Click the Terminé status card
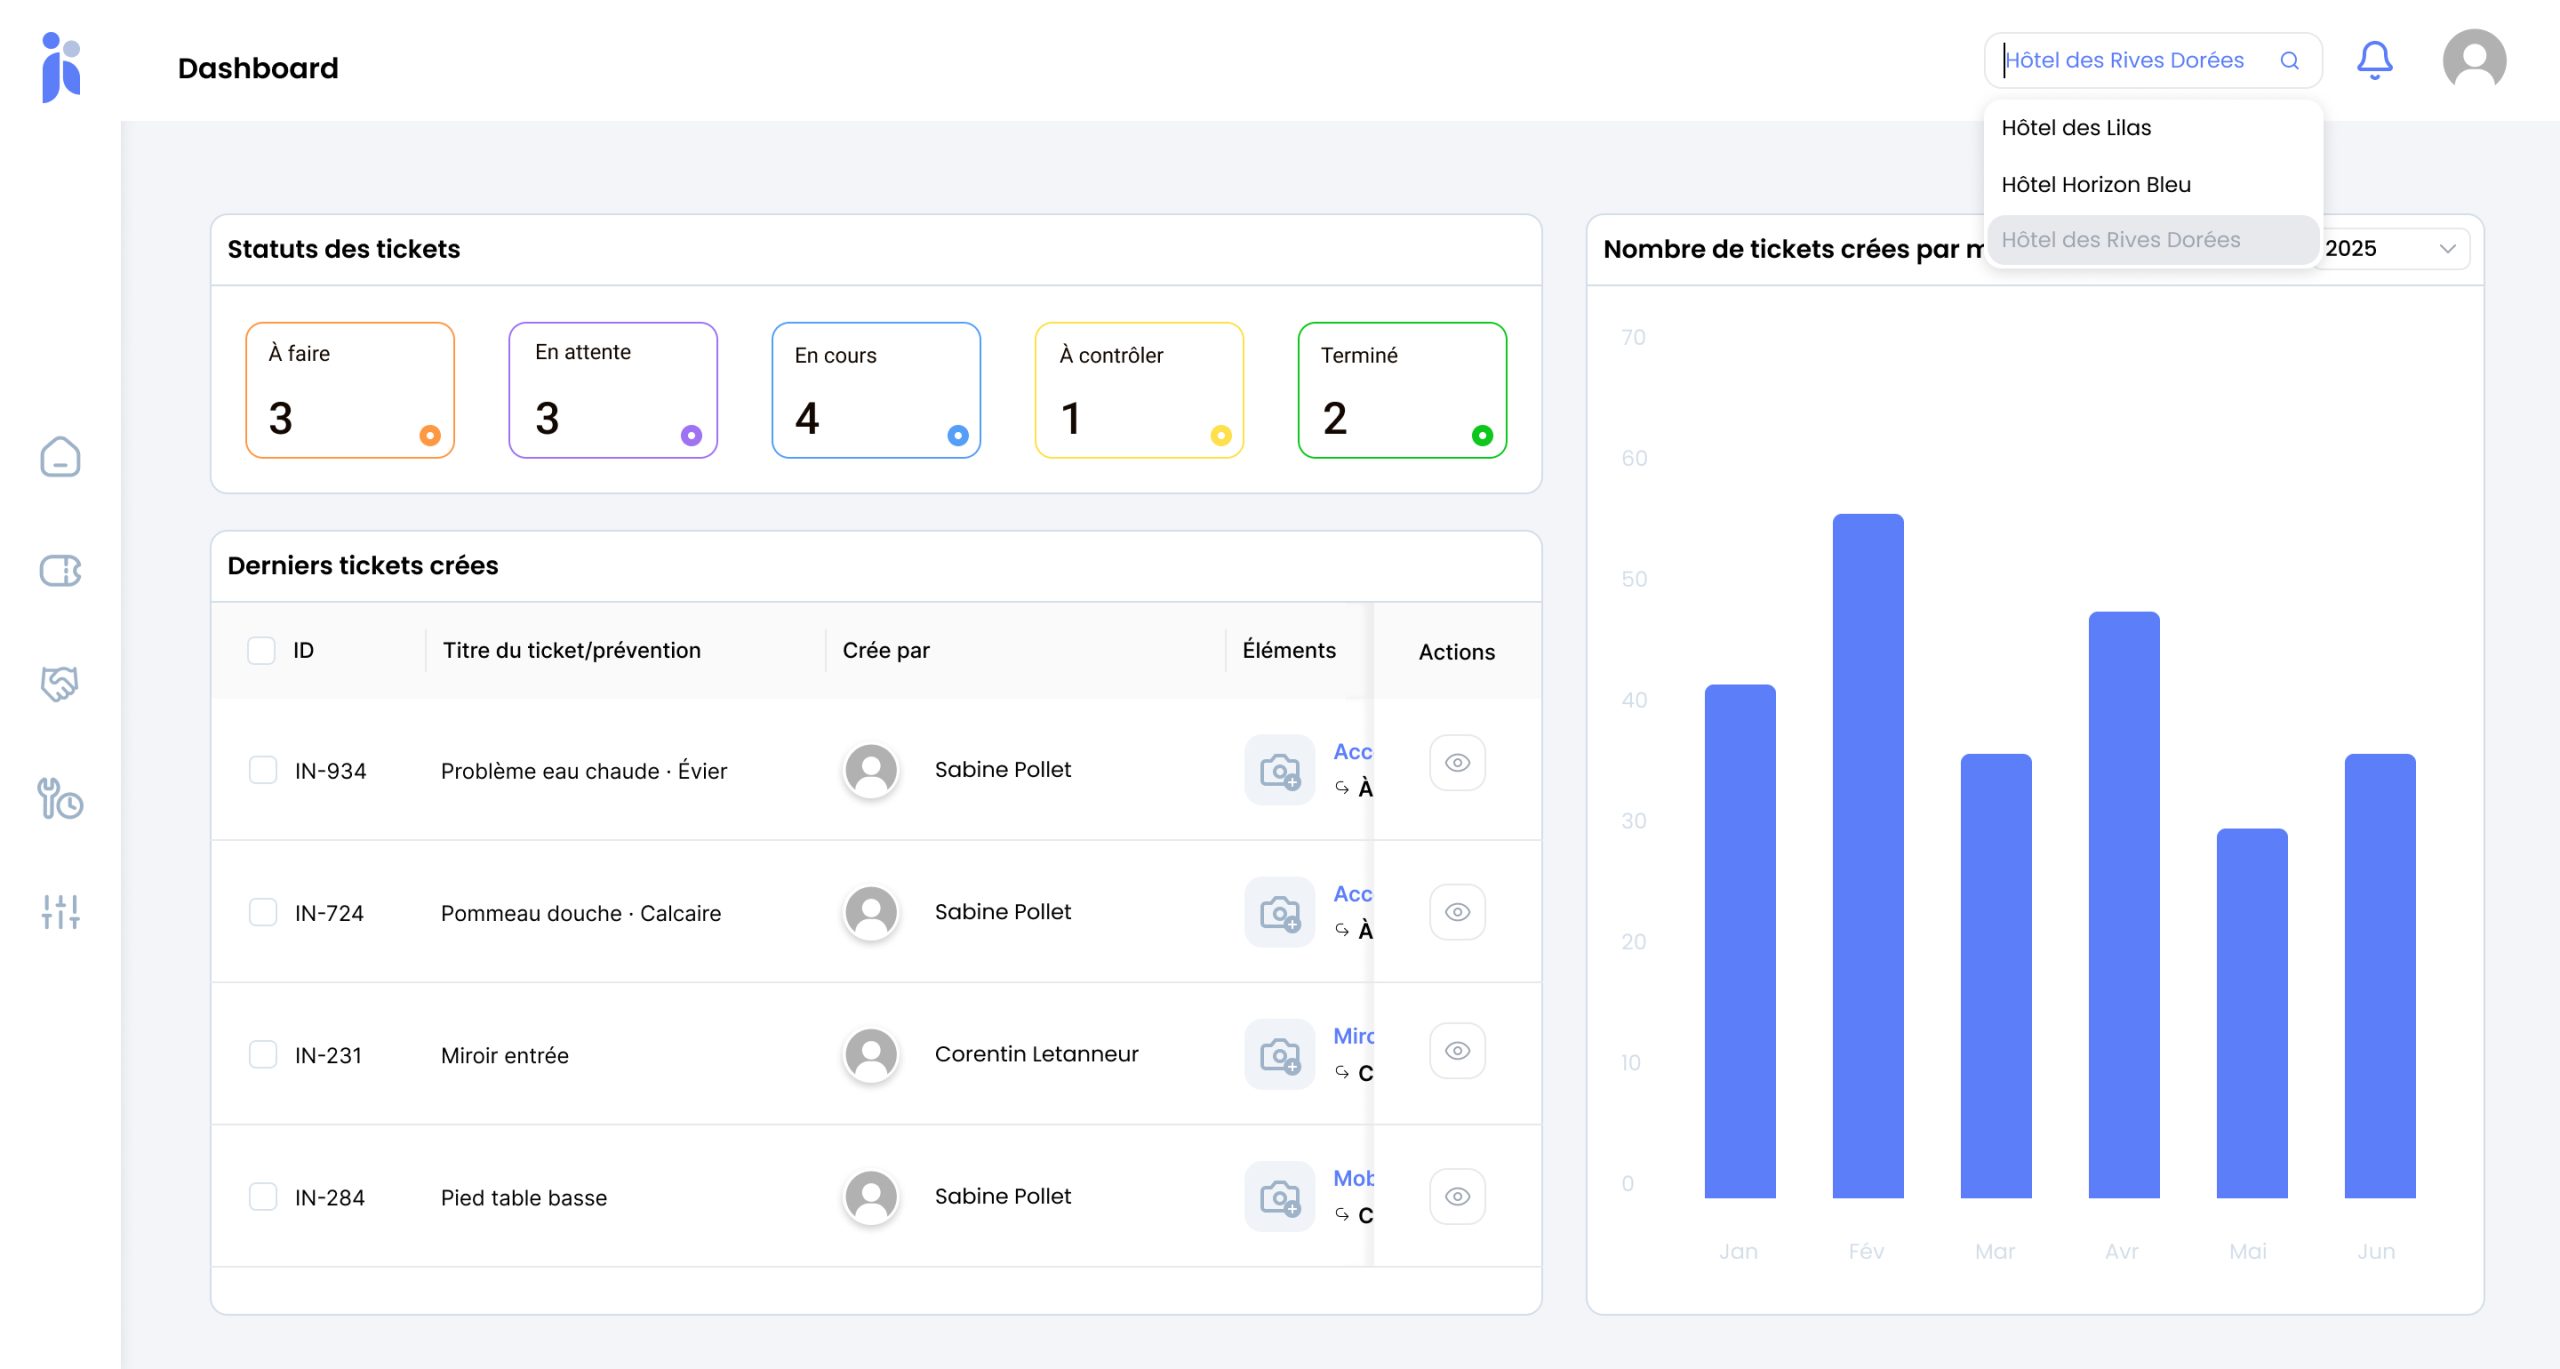This screenshot has height=1369, width=2560. click(x=1402, y=390)
